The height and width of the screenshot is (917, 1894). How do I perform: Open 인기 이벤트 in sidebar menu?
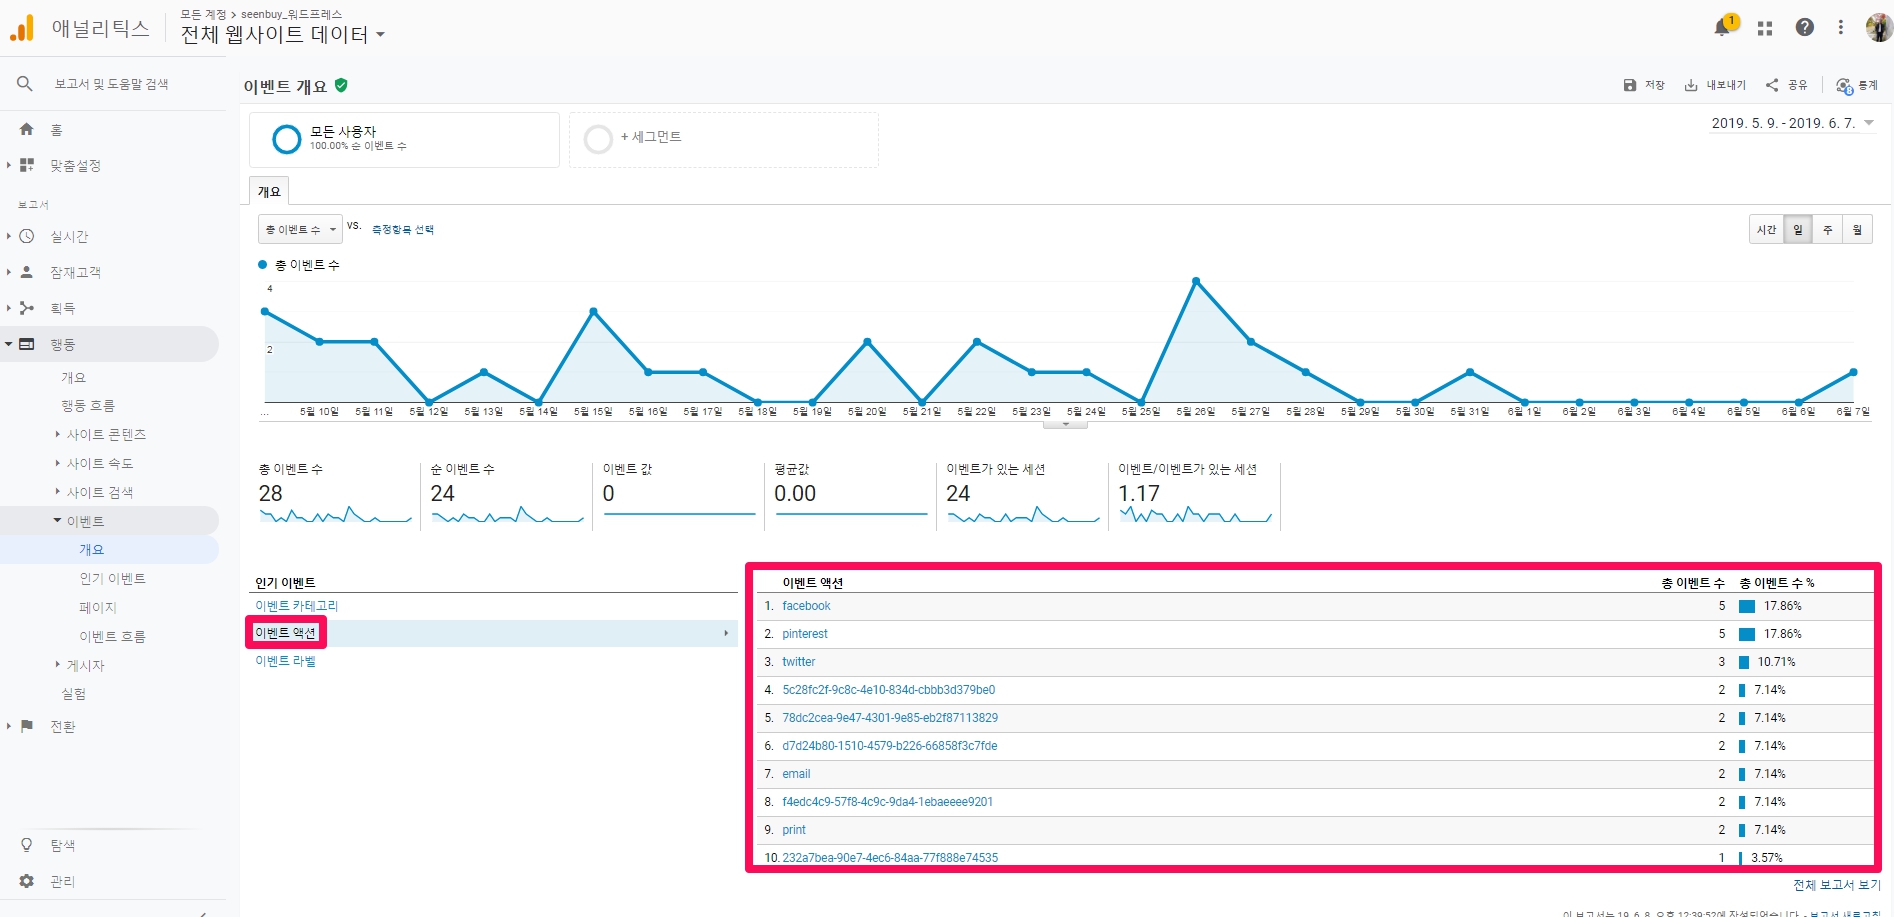[112, 578]
